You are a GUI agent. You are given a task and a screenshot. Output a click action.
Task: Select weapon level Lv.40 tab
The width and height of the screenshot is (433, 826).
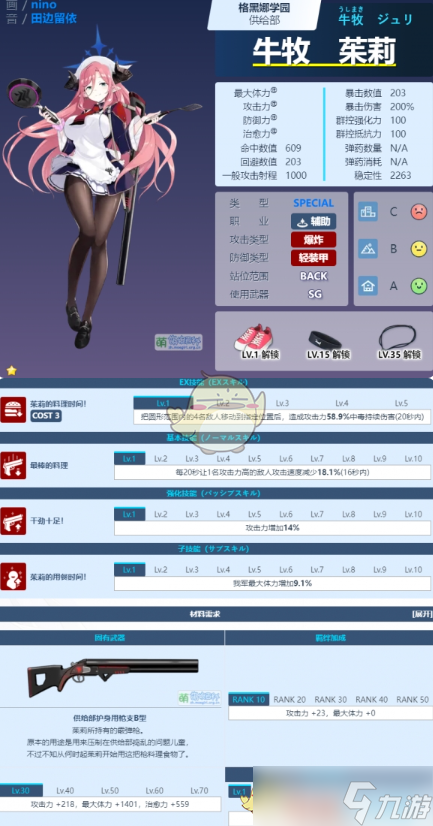pos(65,791)
